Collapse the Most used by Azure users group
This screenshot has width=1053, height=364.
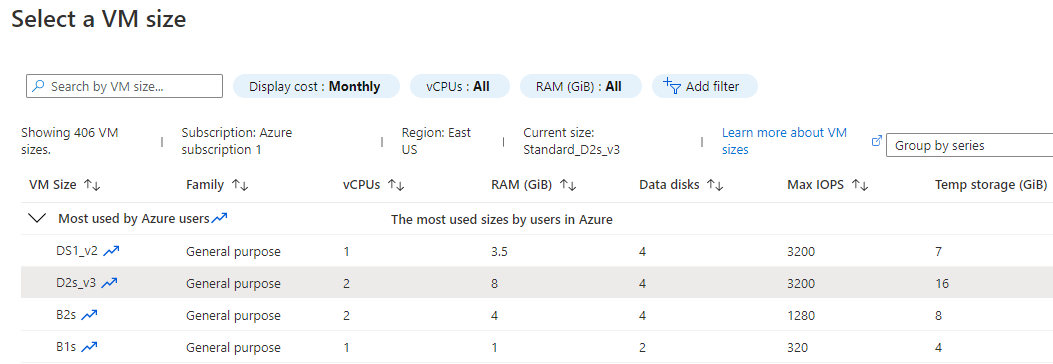(x=38, y=218)
